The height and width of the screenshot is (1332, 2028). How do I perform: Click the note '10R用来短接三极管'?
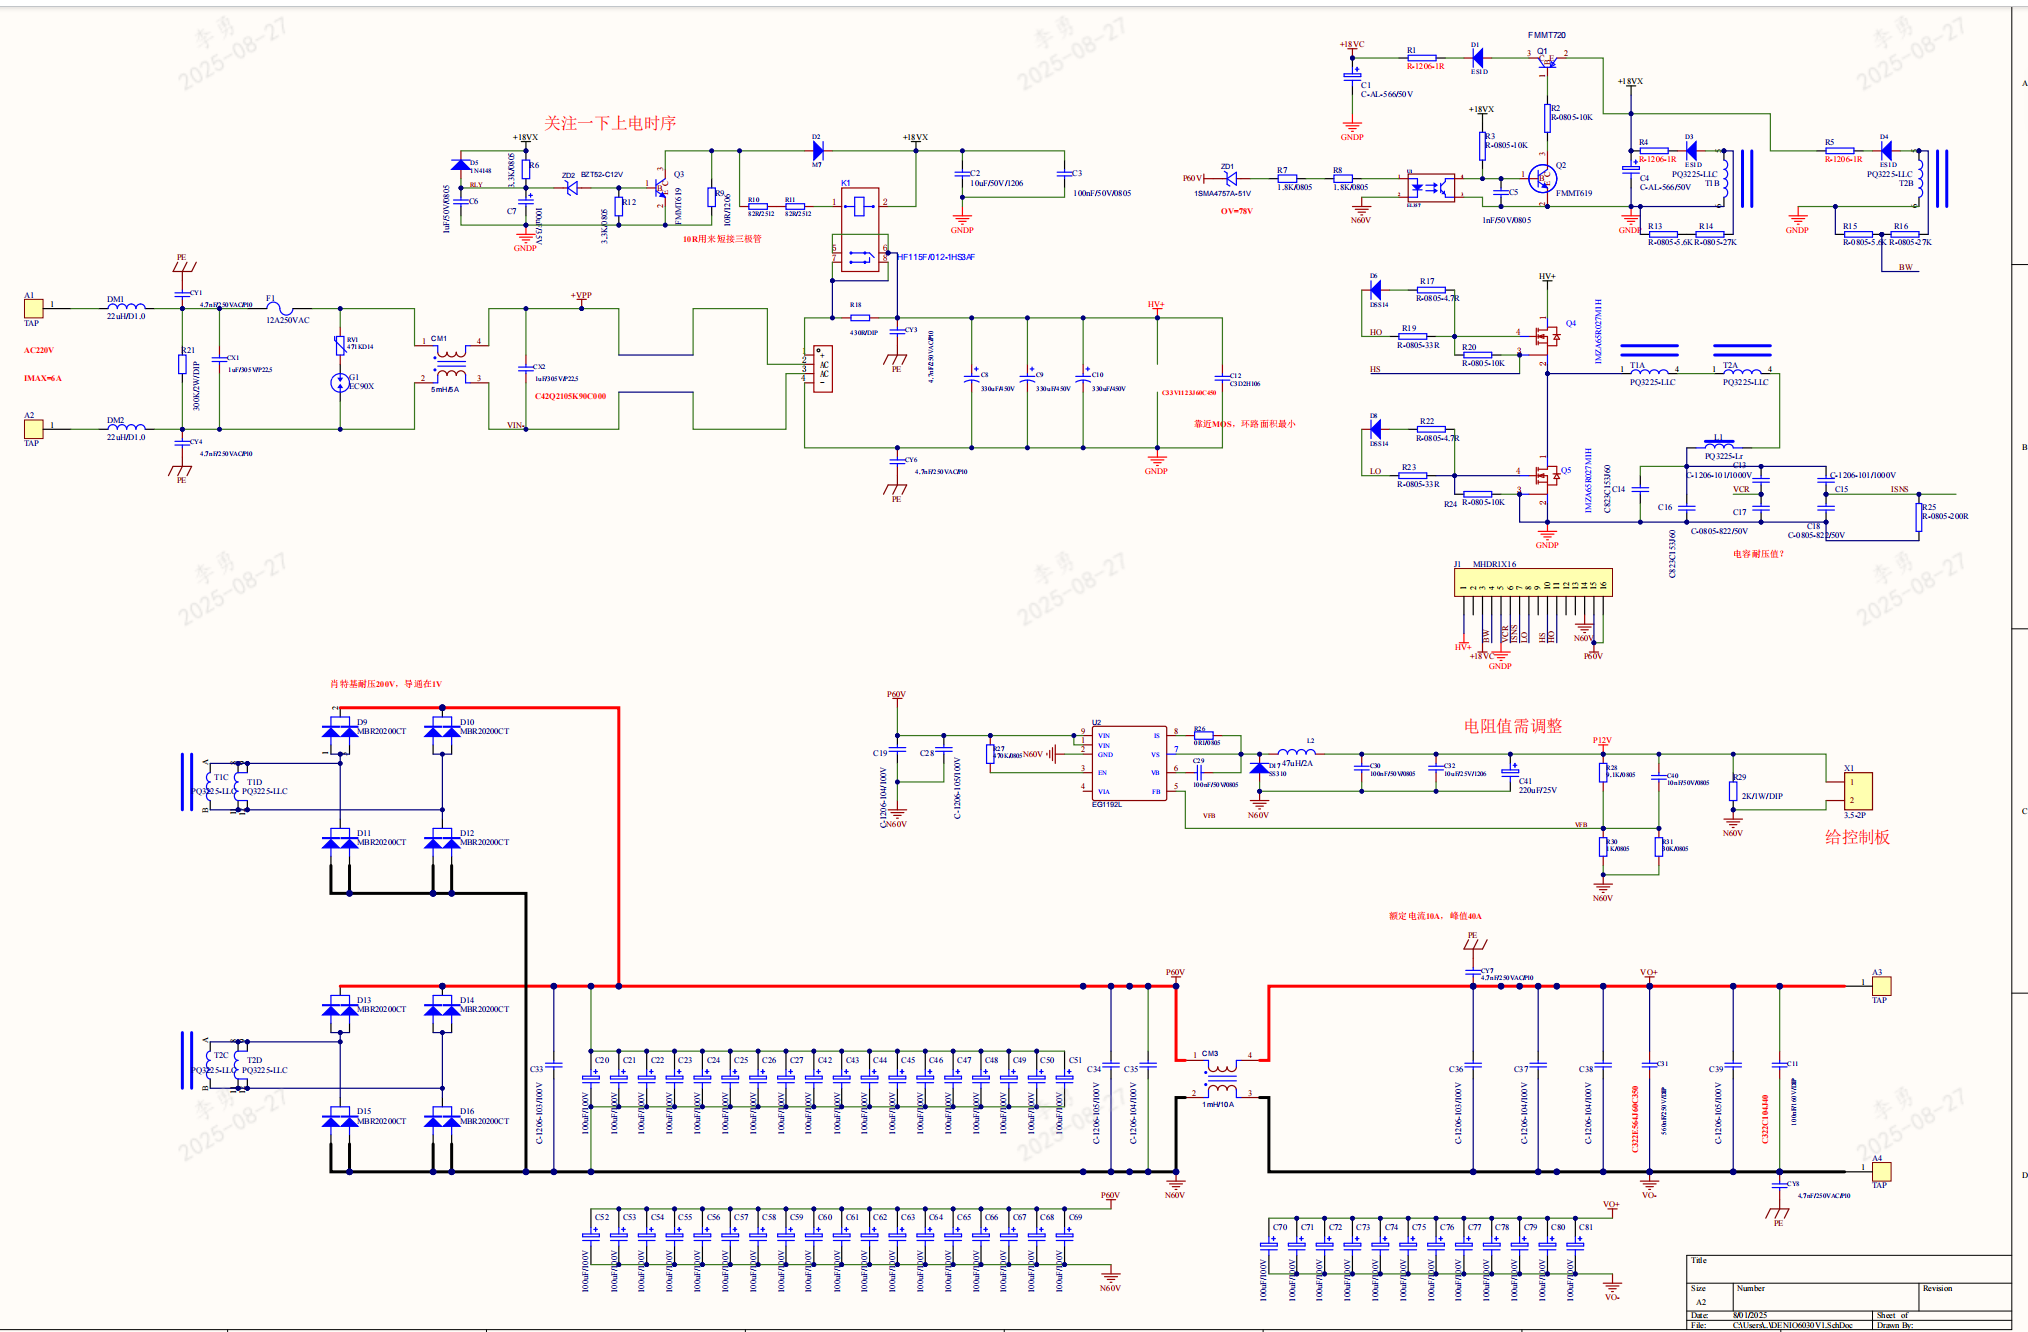(722, 239)
